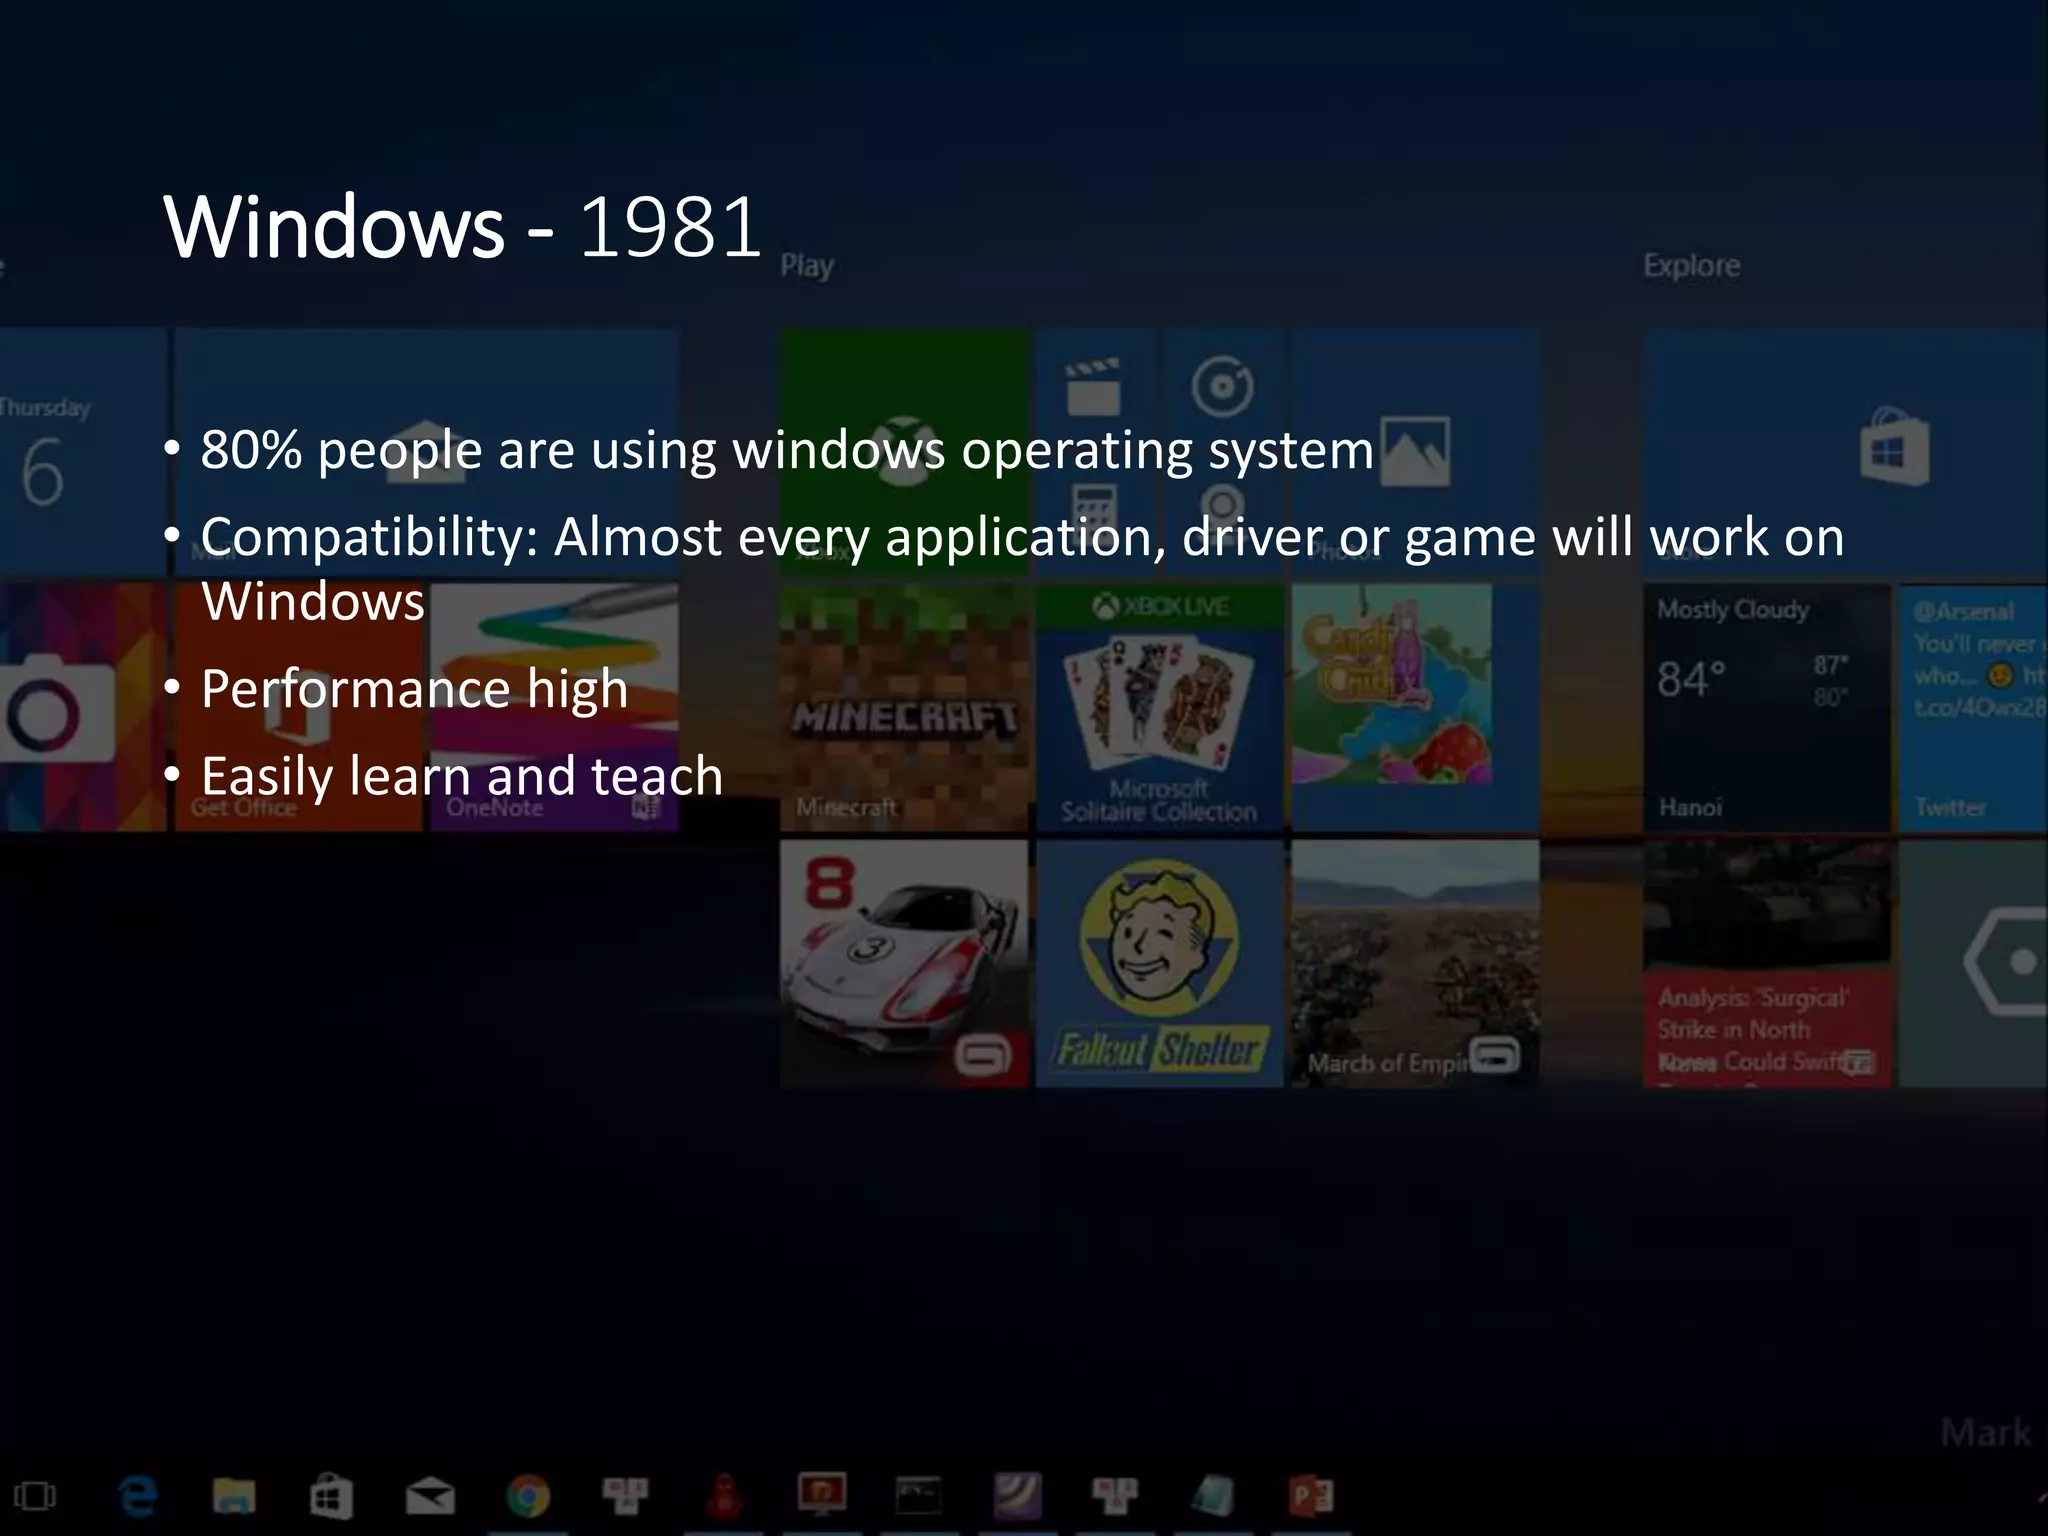Click the '80% people are using windows' bullet
The width and height of the screenshot is (2048, 1536).
(787, 450)
